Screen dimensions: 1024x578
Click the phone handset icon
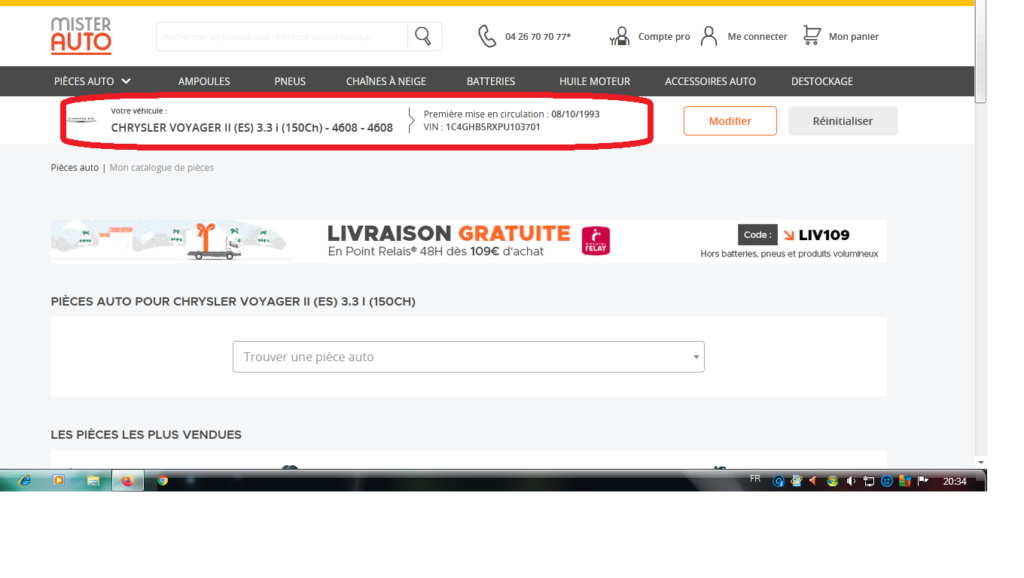click(487, 37)
